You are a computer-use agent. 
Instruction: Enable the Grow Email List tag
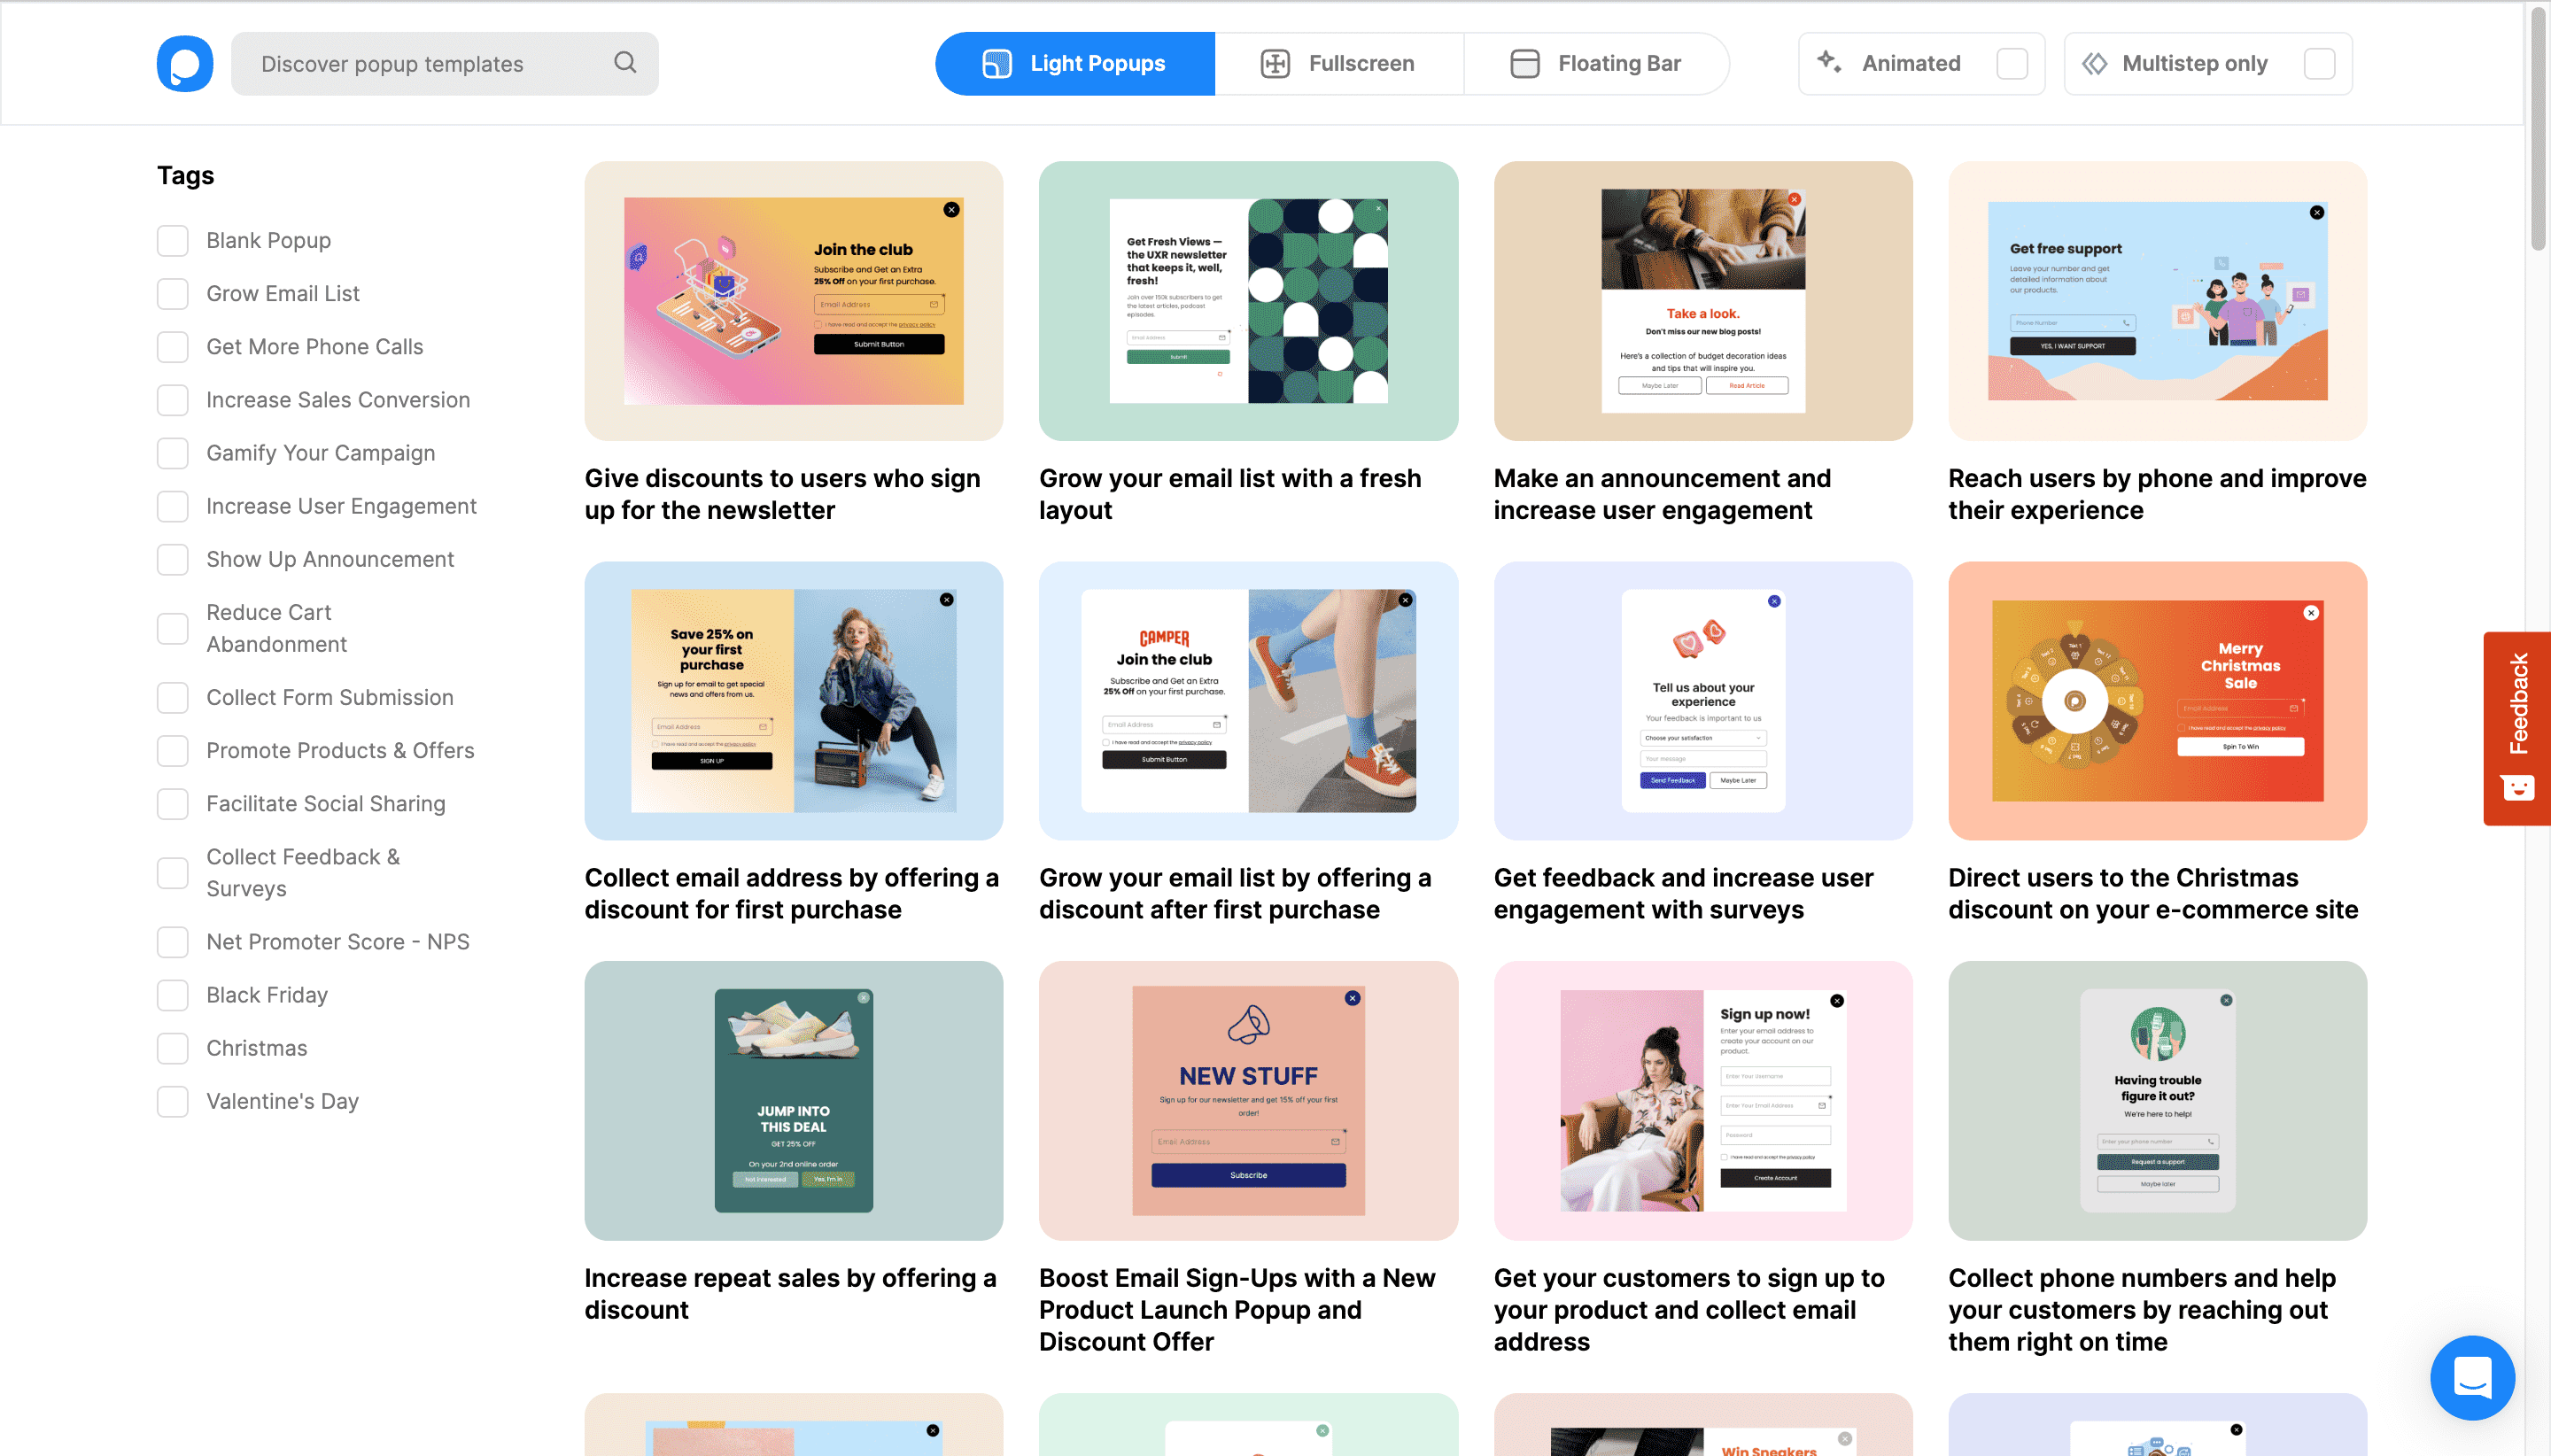pos(172,293)
